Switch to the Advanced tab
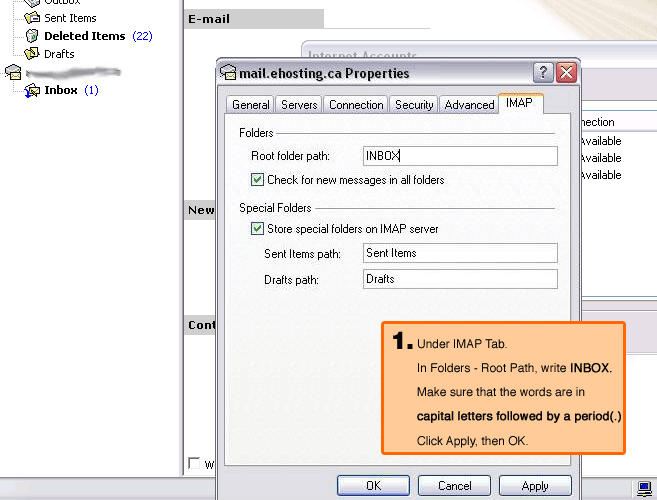The image size is (657, 500). point(469,105)
